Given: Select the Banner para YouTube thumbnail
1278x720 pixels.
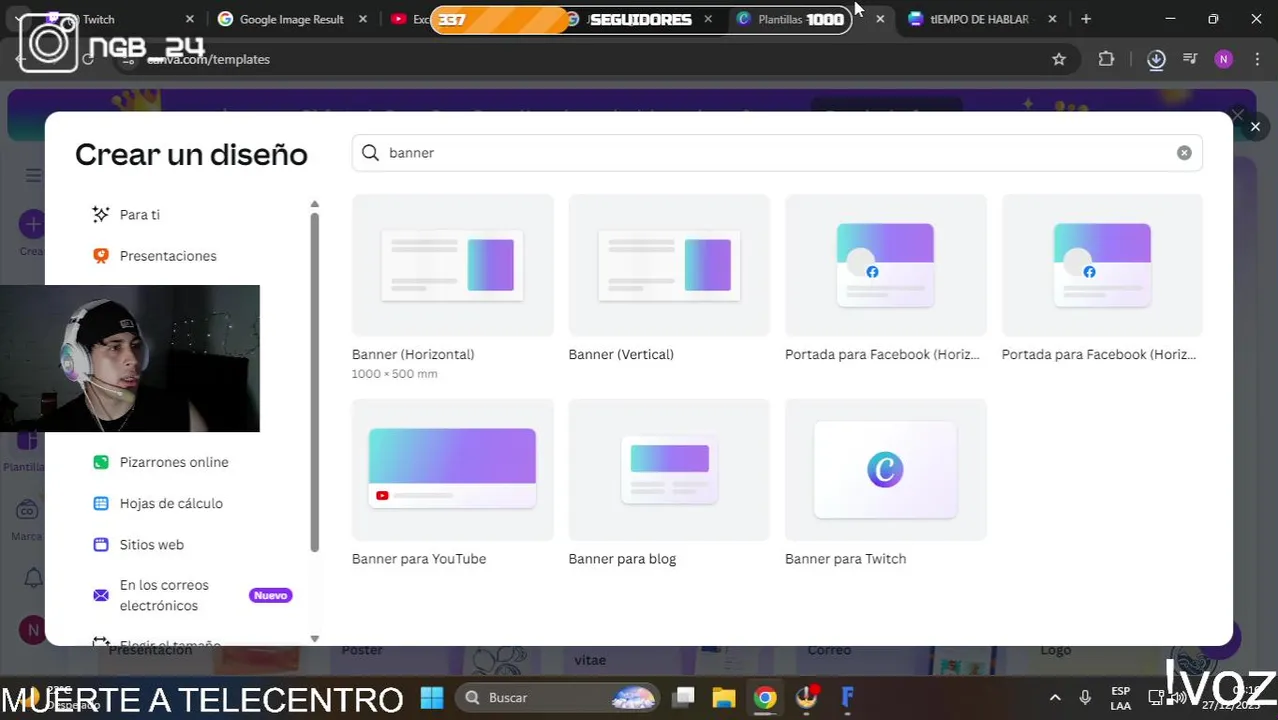Looking at the screenshot, I should (x=452, y=470).
